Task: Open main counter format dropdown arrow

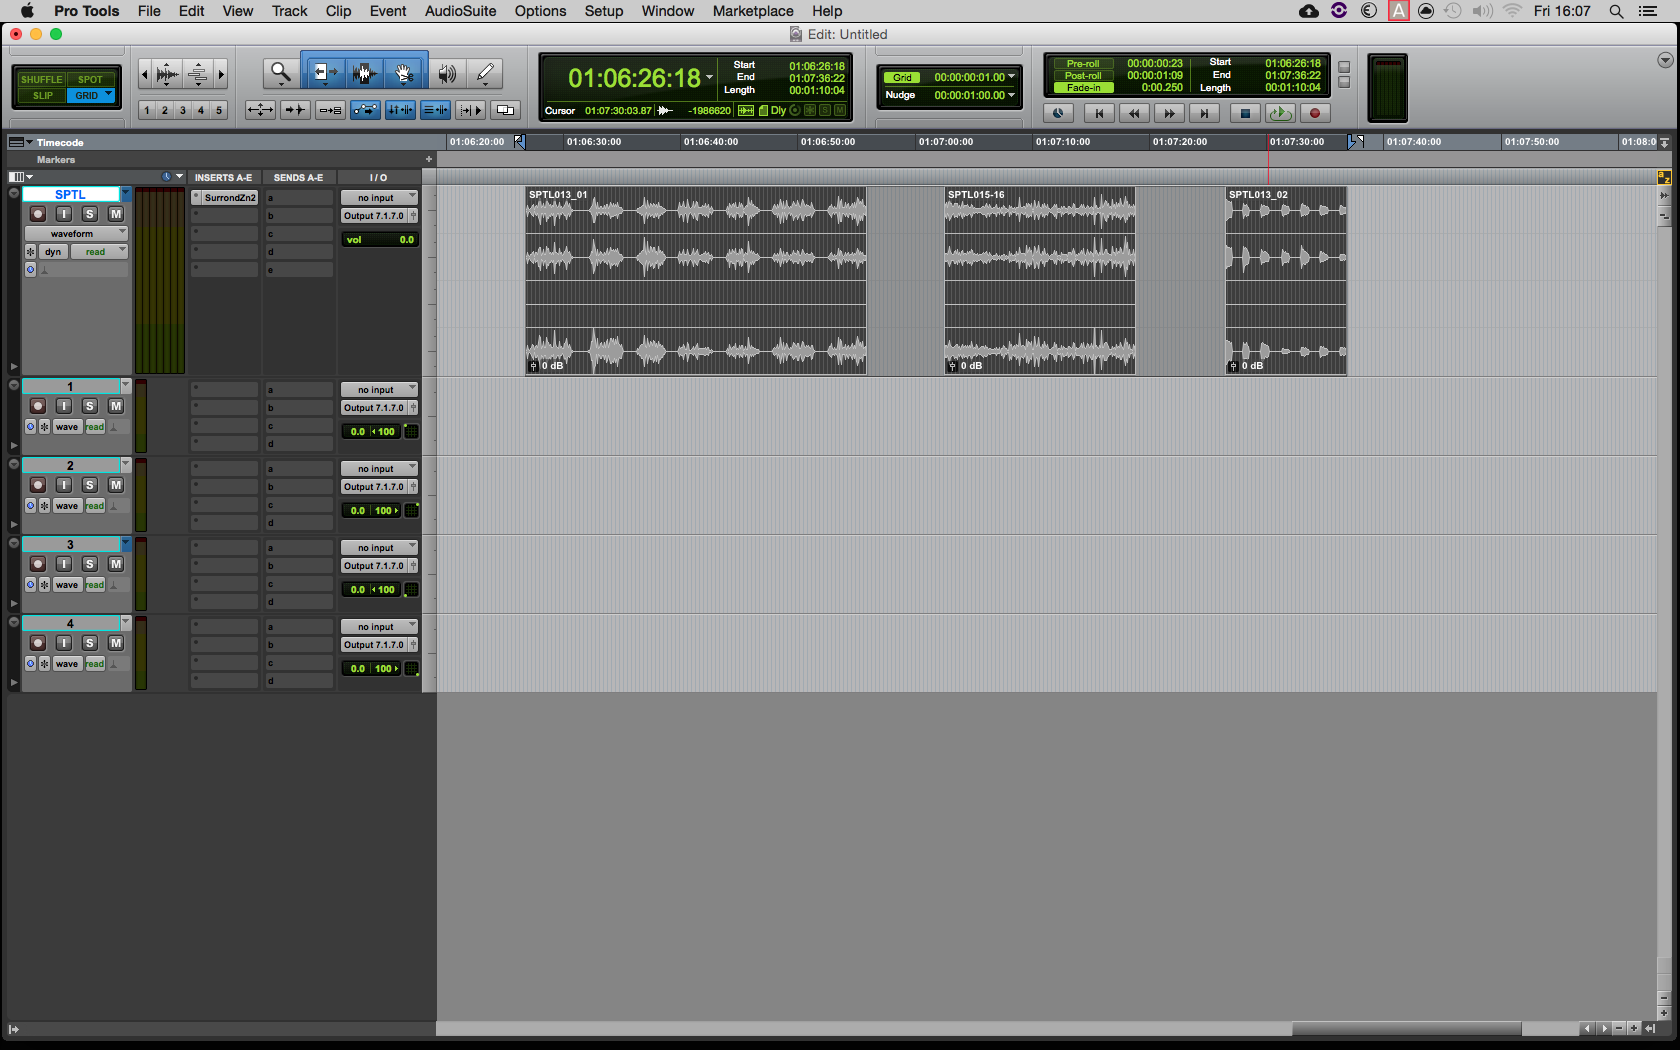Action: tap(710, 78)
